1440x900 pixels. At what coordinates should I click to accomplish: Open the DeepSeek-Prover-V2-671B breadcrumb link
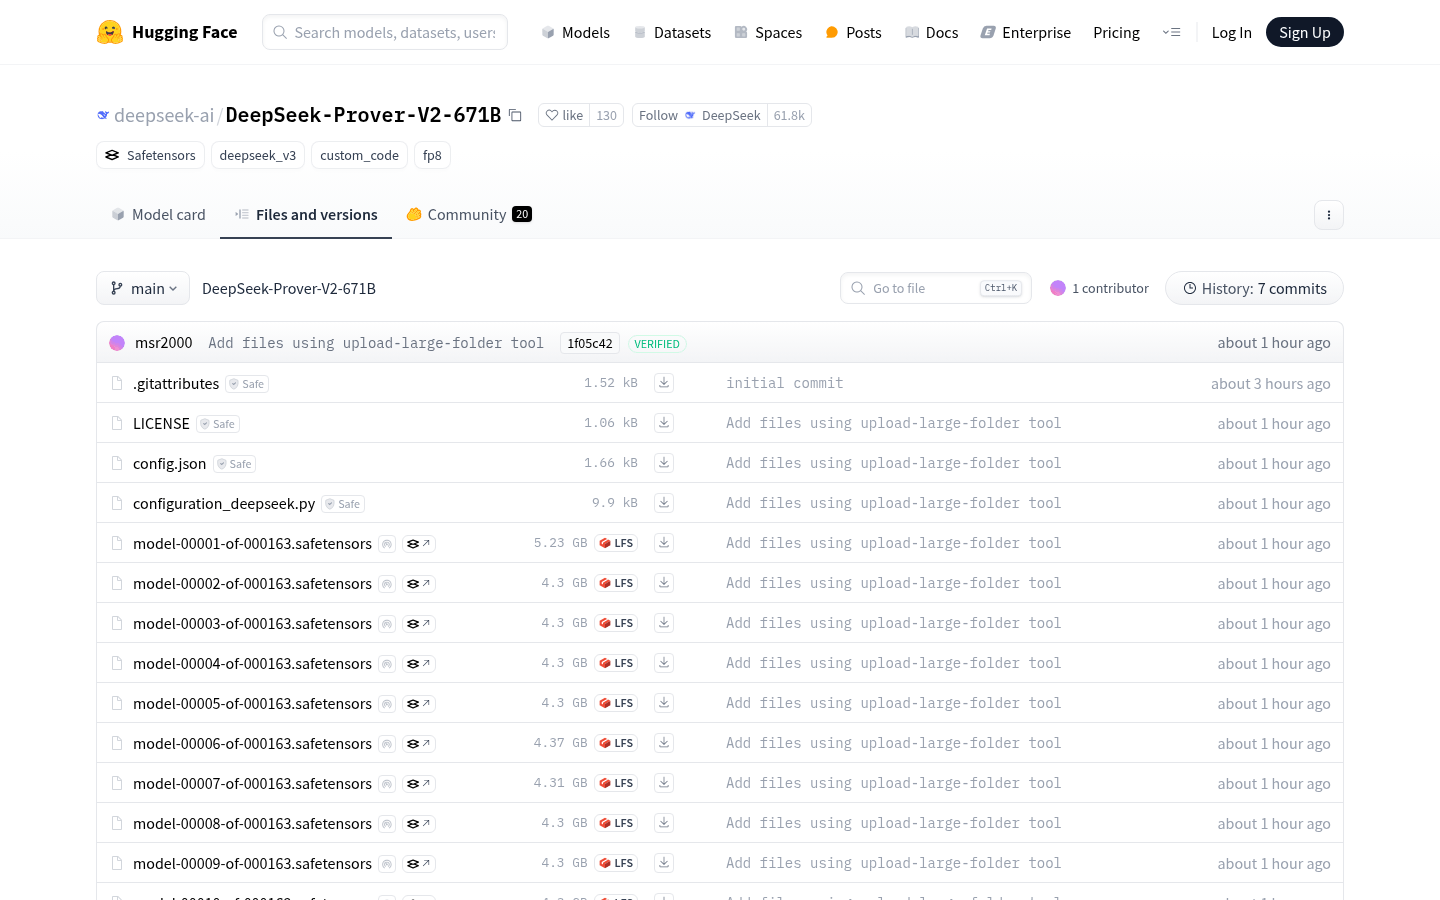pos(289,288)
